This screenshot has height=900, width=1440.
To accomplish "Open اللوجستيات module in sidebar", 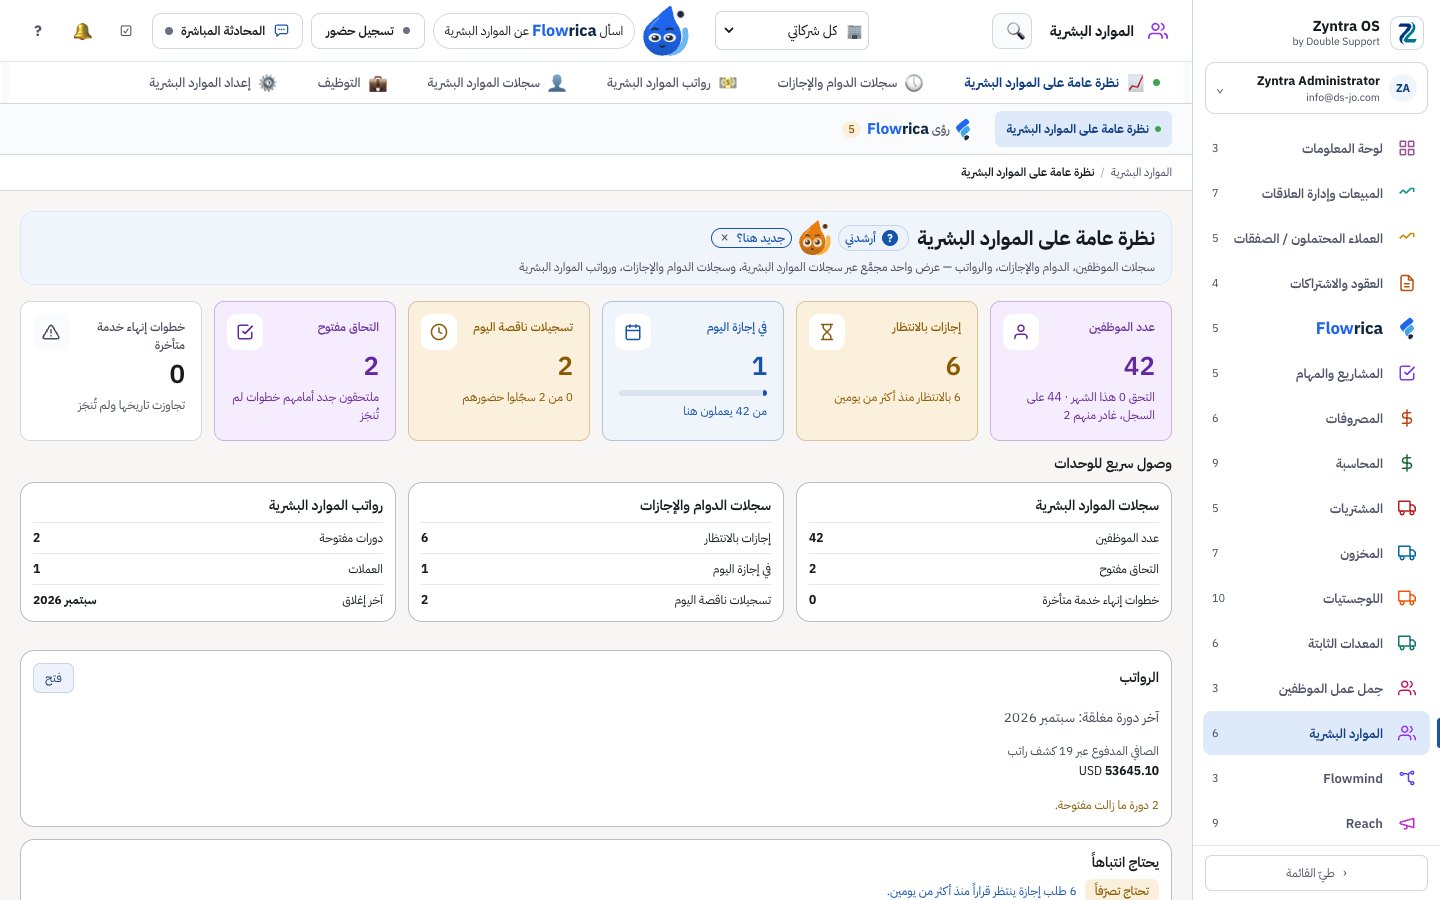I will [x=1316, y=598].
